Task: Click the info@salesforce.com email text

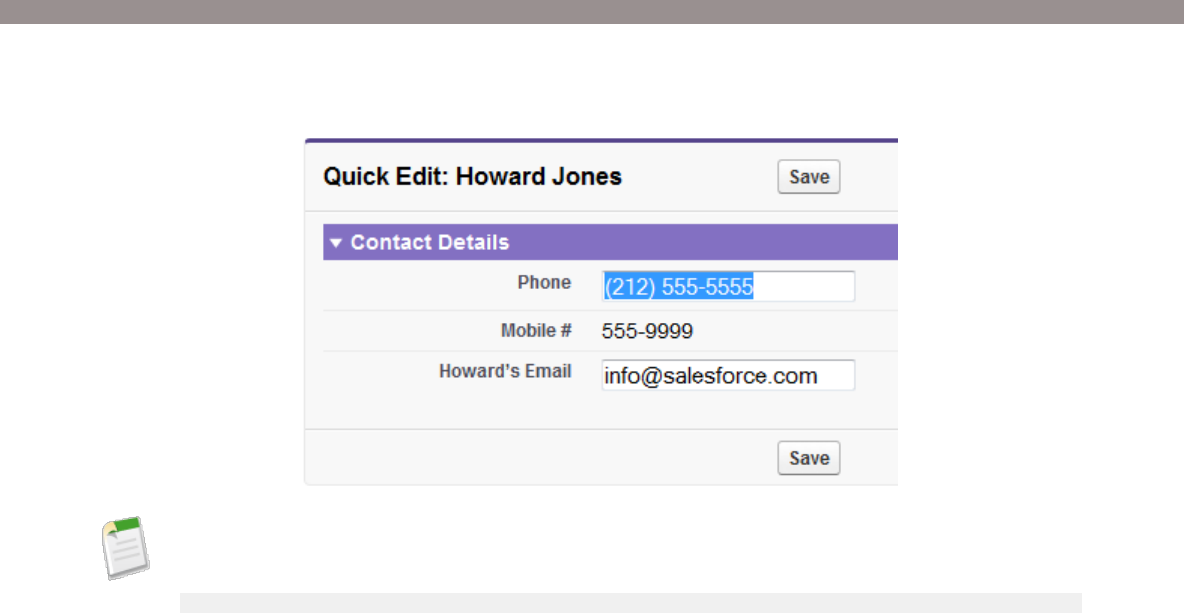Action: coord(711,376)
